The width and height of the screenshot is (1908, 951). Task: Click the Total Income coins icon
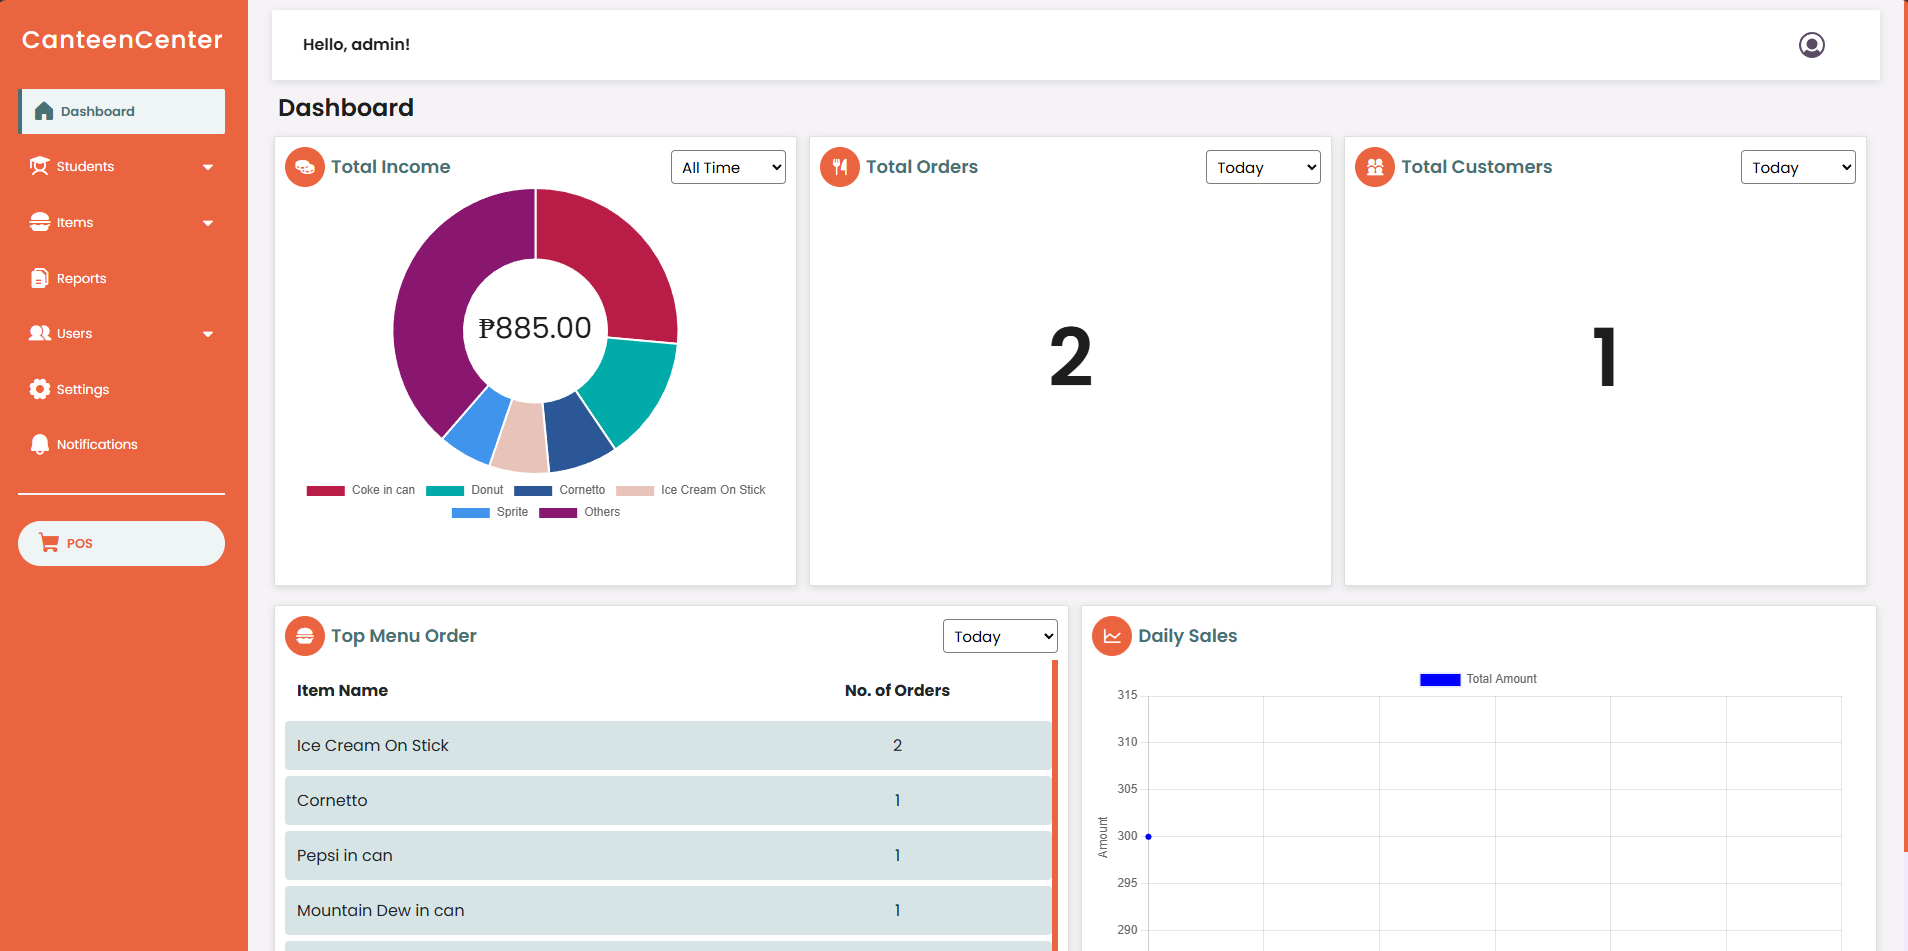click(x=305, y=167)
